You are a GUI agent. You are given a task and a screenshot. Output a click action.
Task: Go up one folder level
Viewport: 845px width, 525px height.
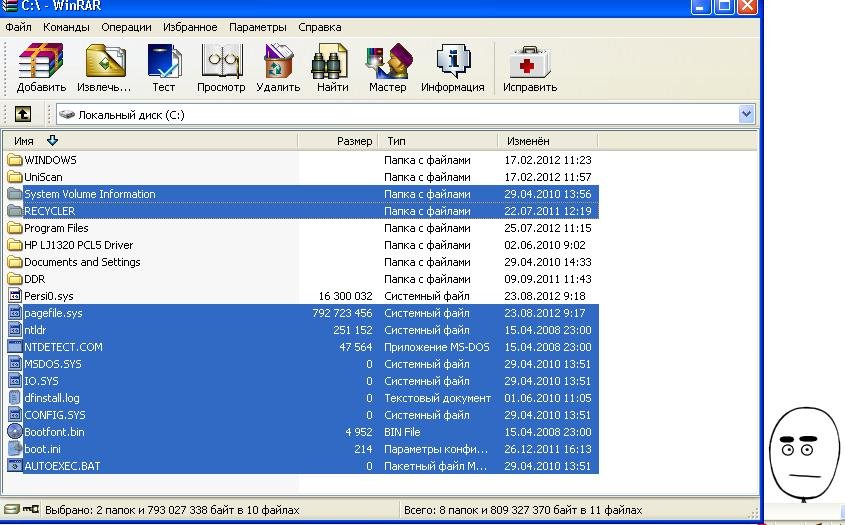pos(23,114)
